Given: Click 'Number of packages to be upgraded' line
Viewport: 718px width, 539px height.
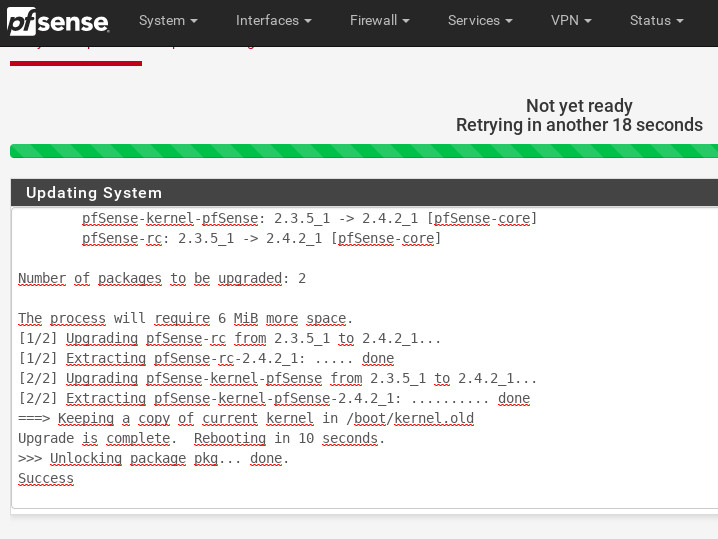Looking at the screenshot, I should coord(162,279).
